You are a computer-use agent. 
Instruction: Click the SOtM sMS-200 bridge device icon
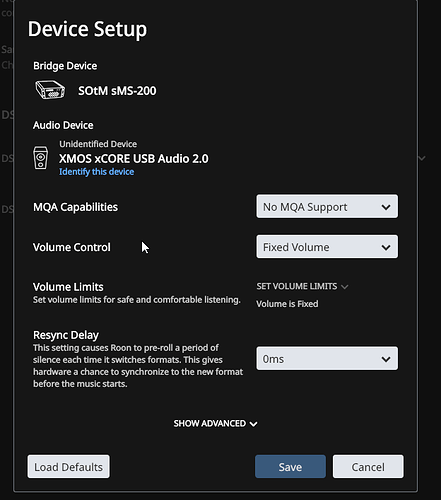[x=50, y=90]
